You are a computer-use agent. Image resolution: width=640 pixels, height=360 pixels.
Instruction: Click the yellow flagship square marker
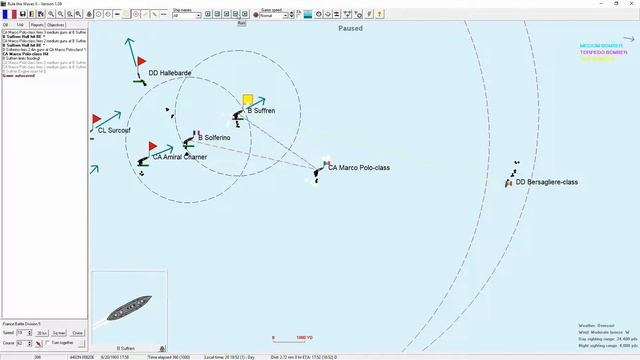click(248, 100)
